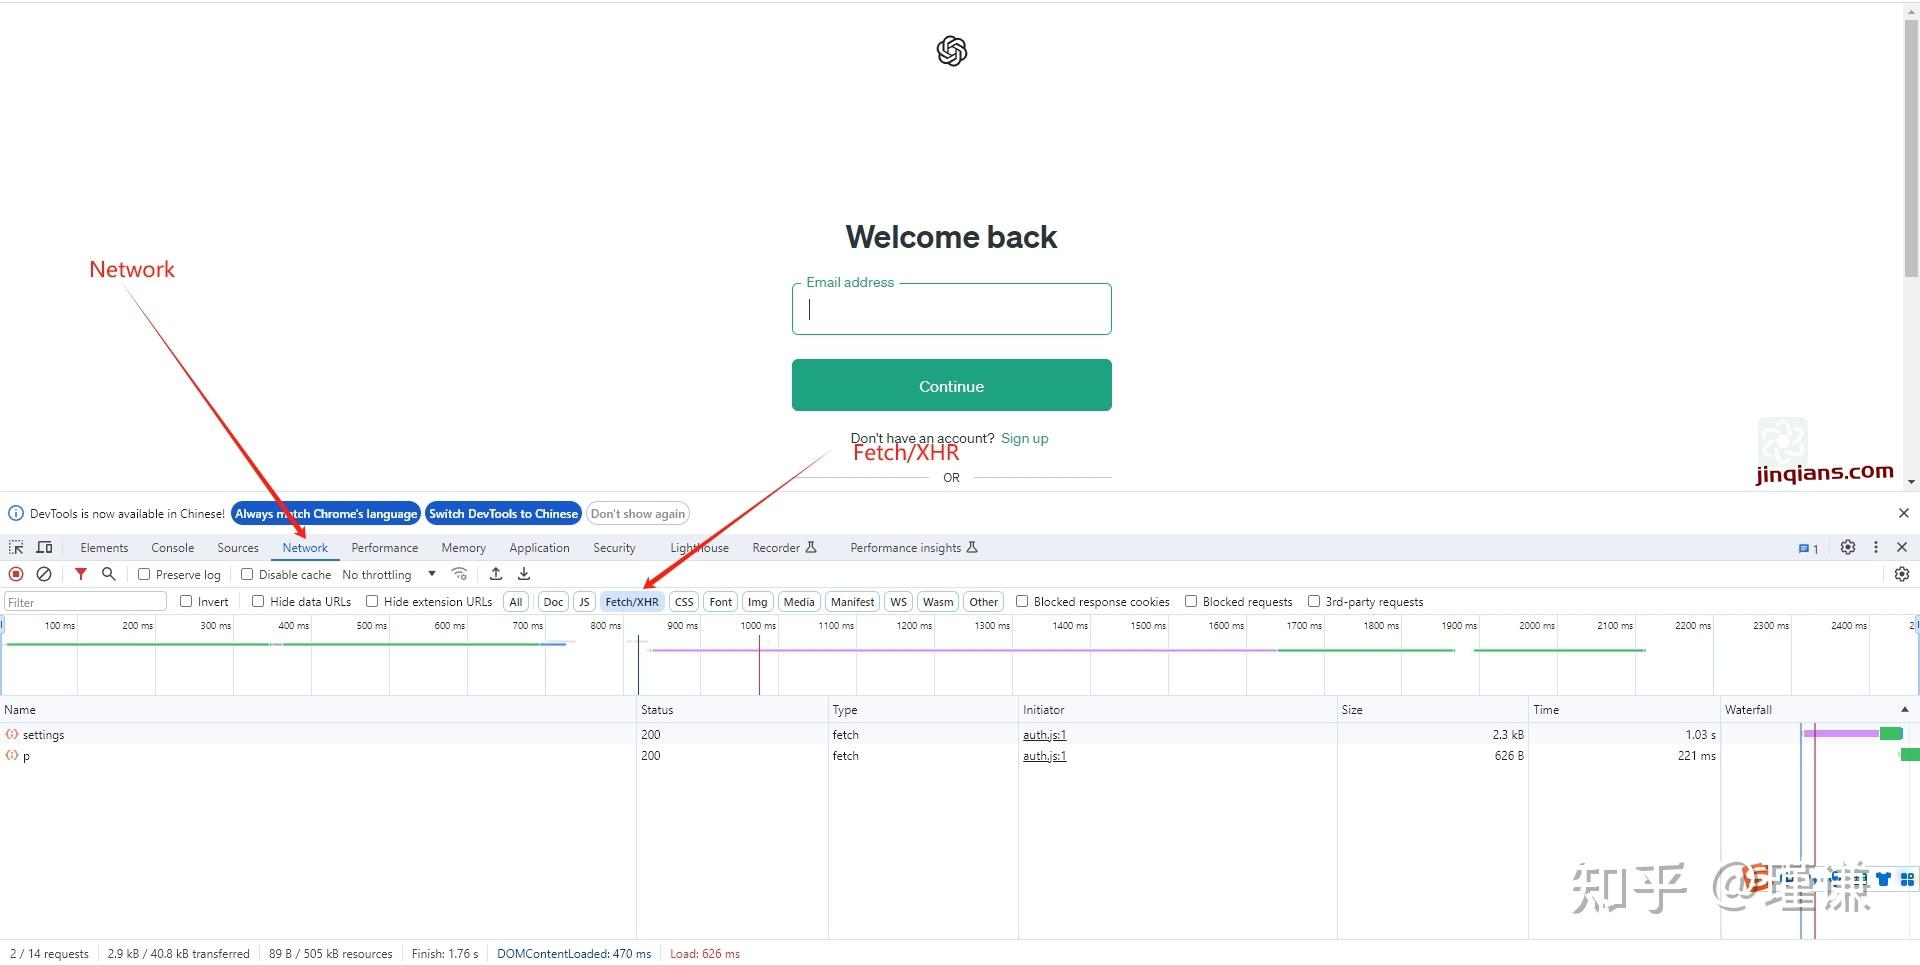This screenshot has height=965, width=1920.
Task: Open the Network panel settings gear
Action: tap(1900, 574)
